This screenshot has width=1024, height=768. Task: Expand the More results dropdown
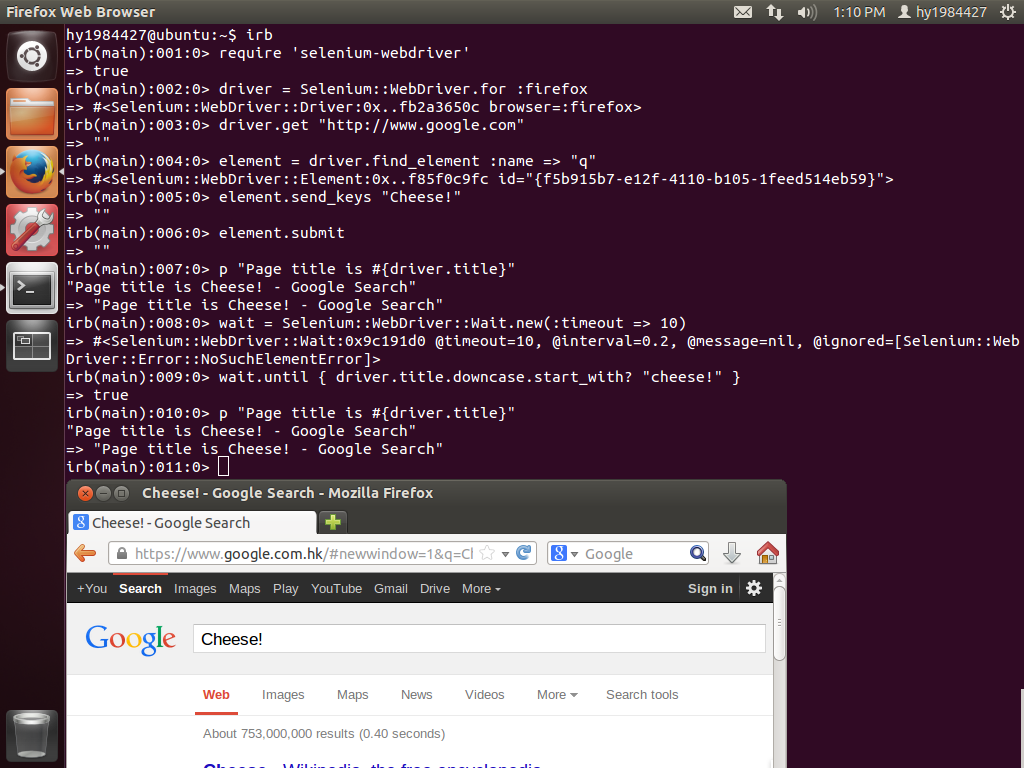(x=557, y=695)
